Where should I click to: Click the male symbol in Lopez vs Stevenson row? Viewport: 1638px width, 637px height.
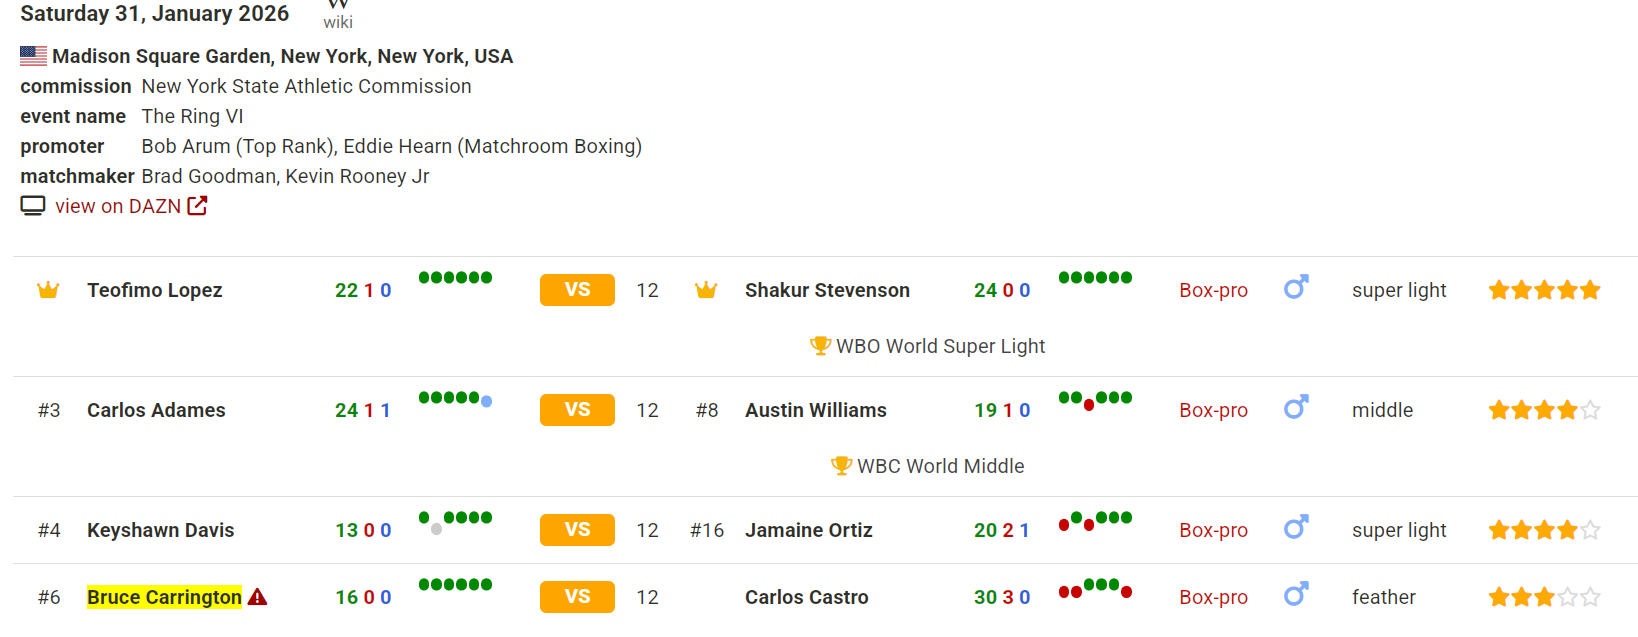pyautogui.click(x=1296, y=288)
